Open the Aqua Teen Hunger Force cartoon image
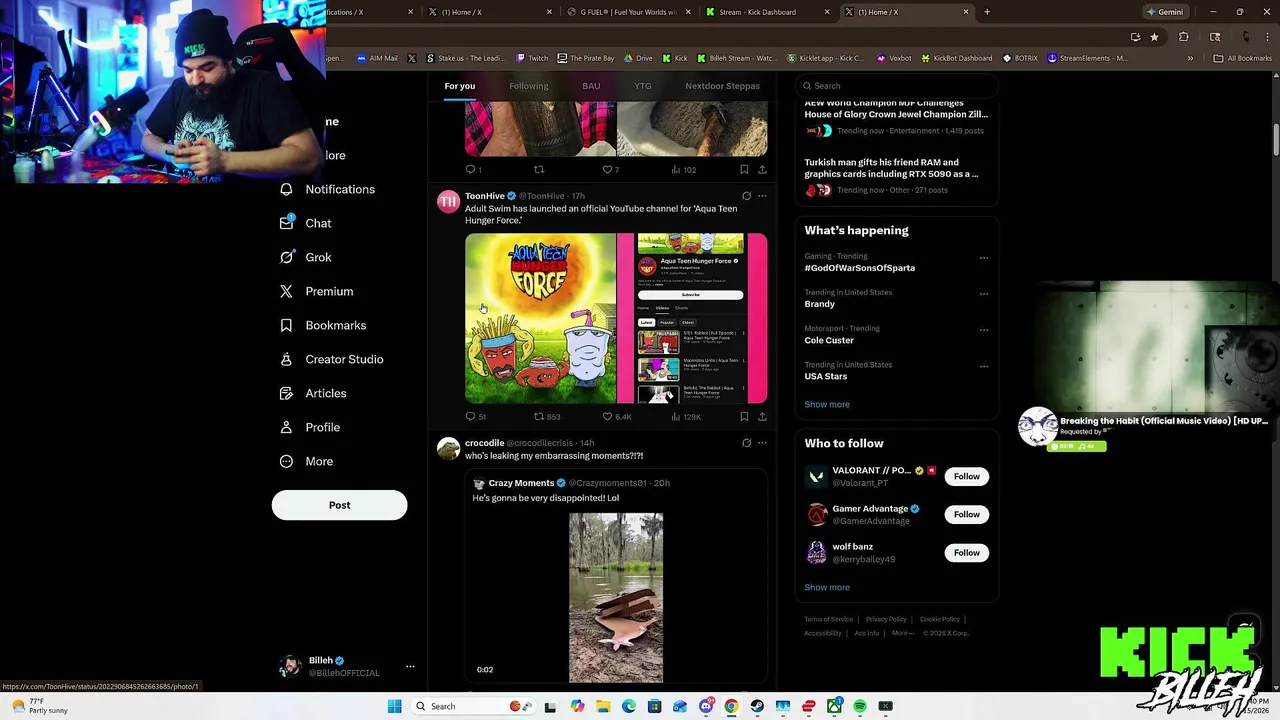 pyautogui.click(x=540, y=318)
